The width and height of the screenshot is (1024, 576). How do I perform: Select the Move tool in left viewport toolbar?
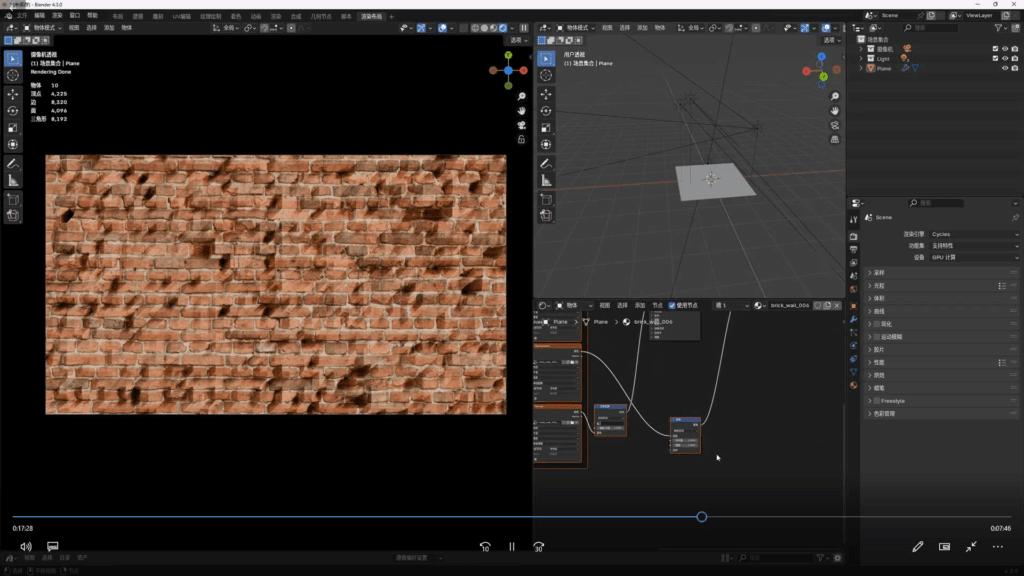(13, 93)
